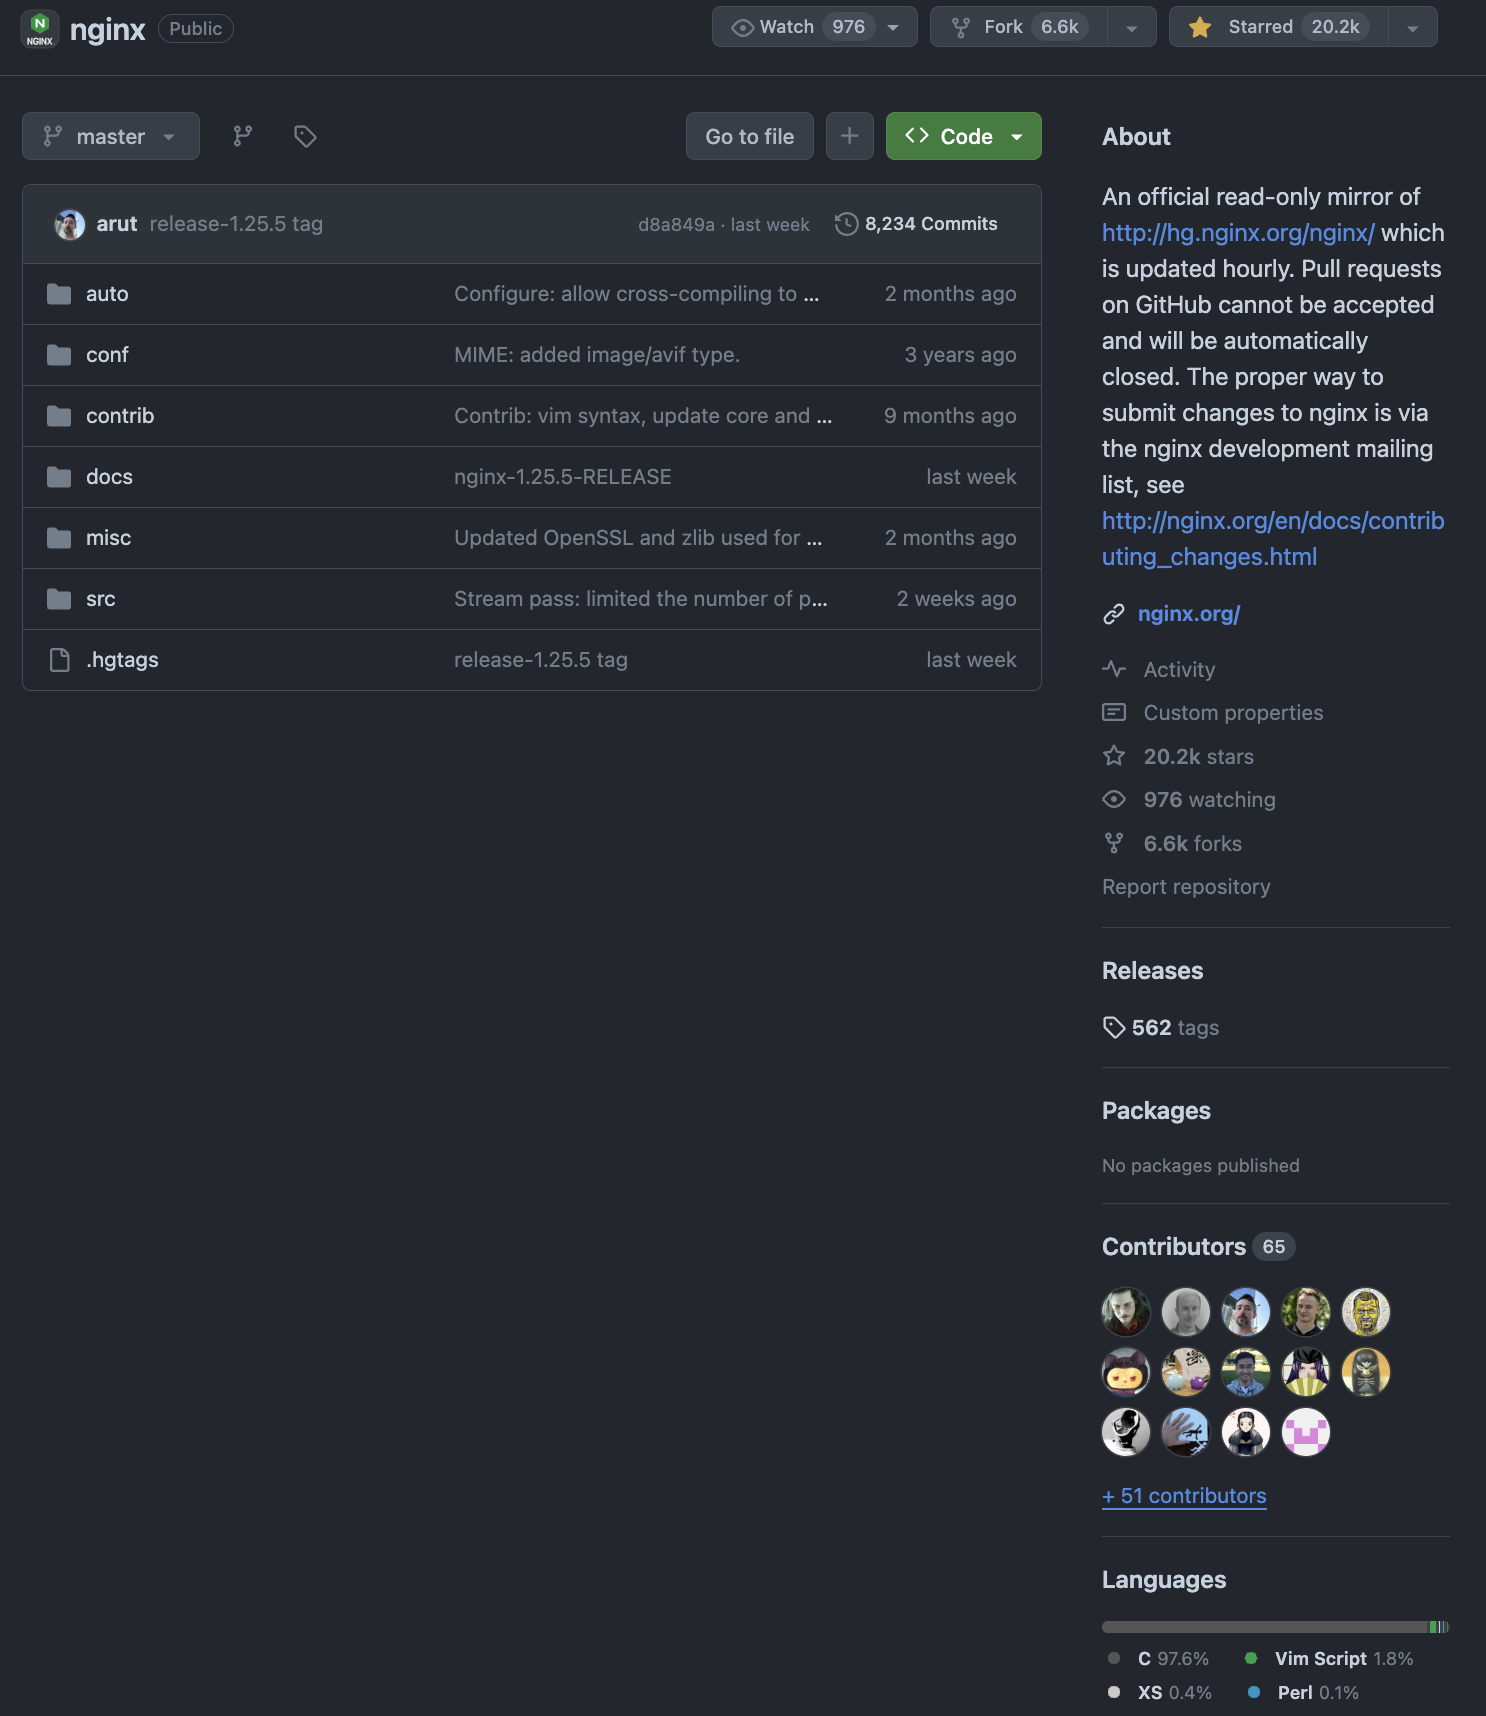The height and width of the screenshot is (1716, 1486).
Task: View the 8,234 Commits history
Action: (x=917, y=224)
